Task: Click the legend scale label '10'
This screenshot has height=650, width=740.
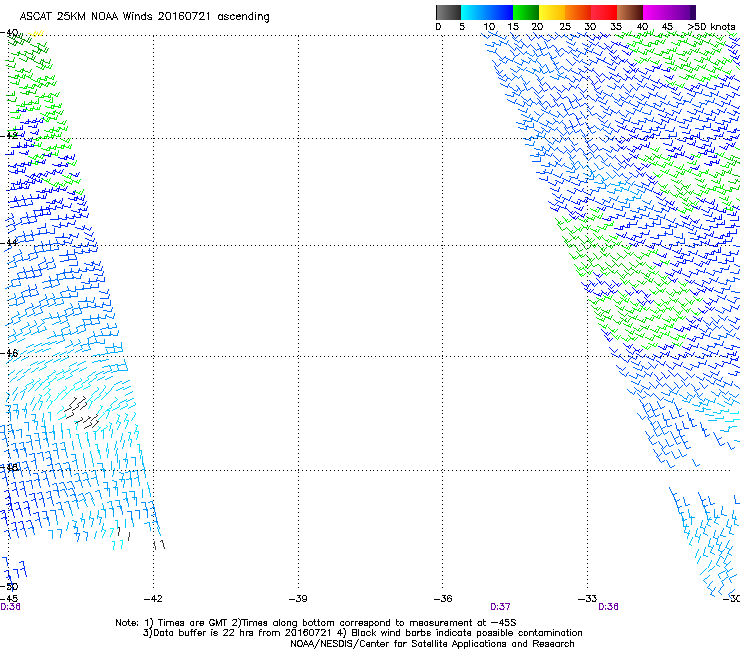Action: (x=489, y=27)
